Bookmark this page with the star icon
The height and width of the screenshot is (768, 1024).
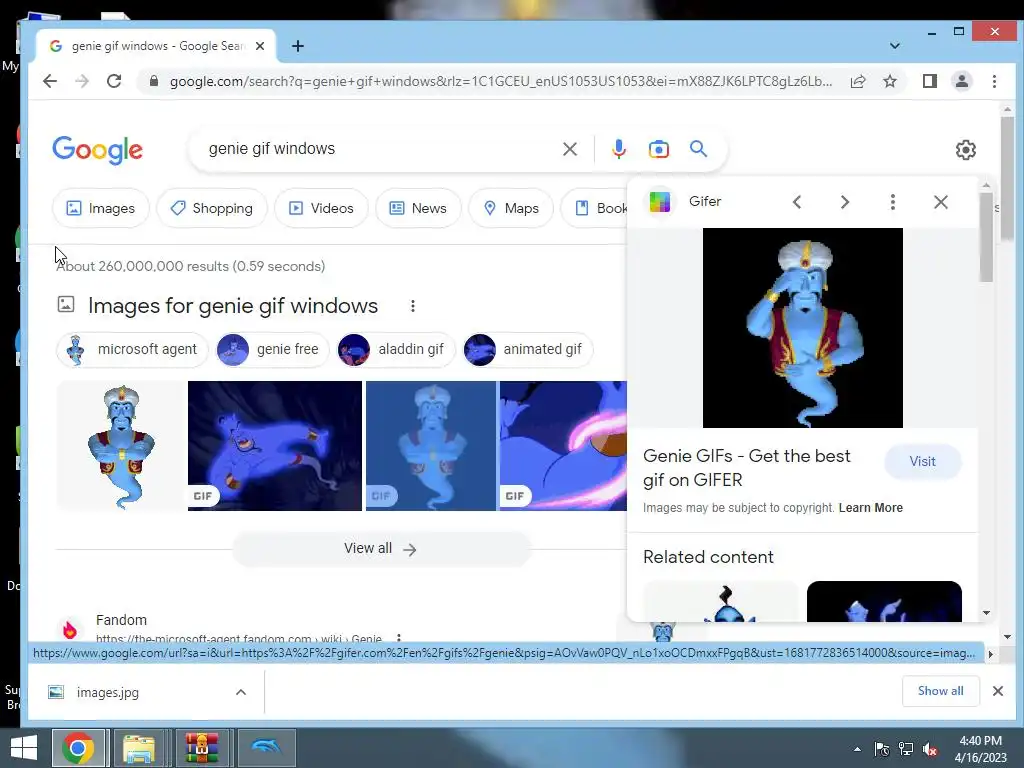(x=889, y=81)
